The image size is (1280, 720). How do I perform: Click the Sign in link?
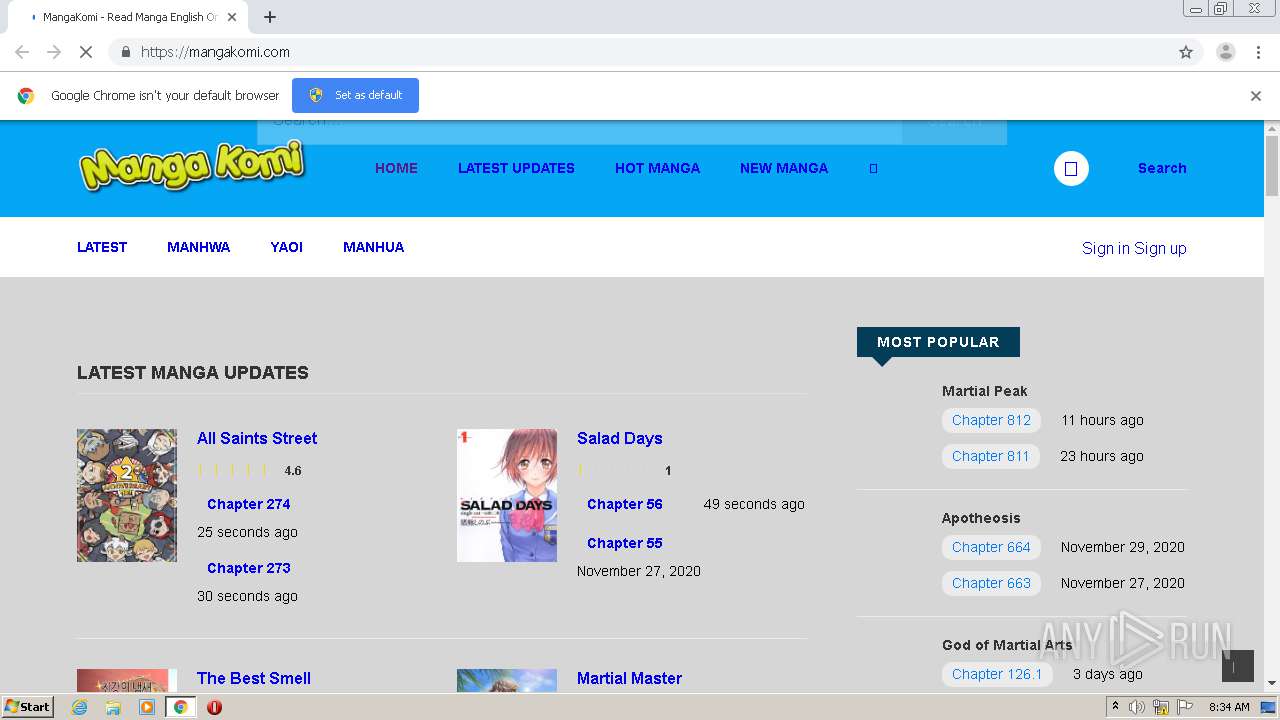1105,248
